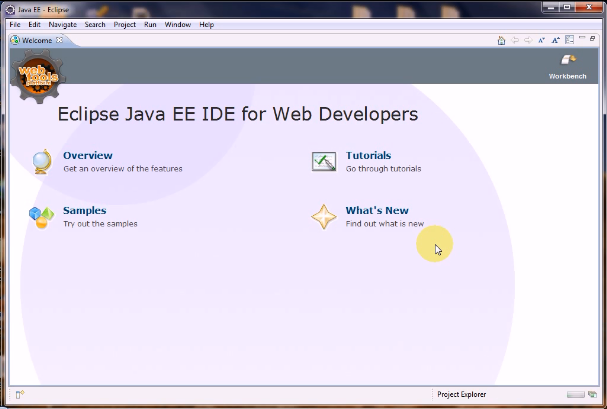The image size is (607, 409).
Task: Click the navigate back arrow in the Welcome toolbar
Action: [514, 40]
